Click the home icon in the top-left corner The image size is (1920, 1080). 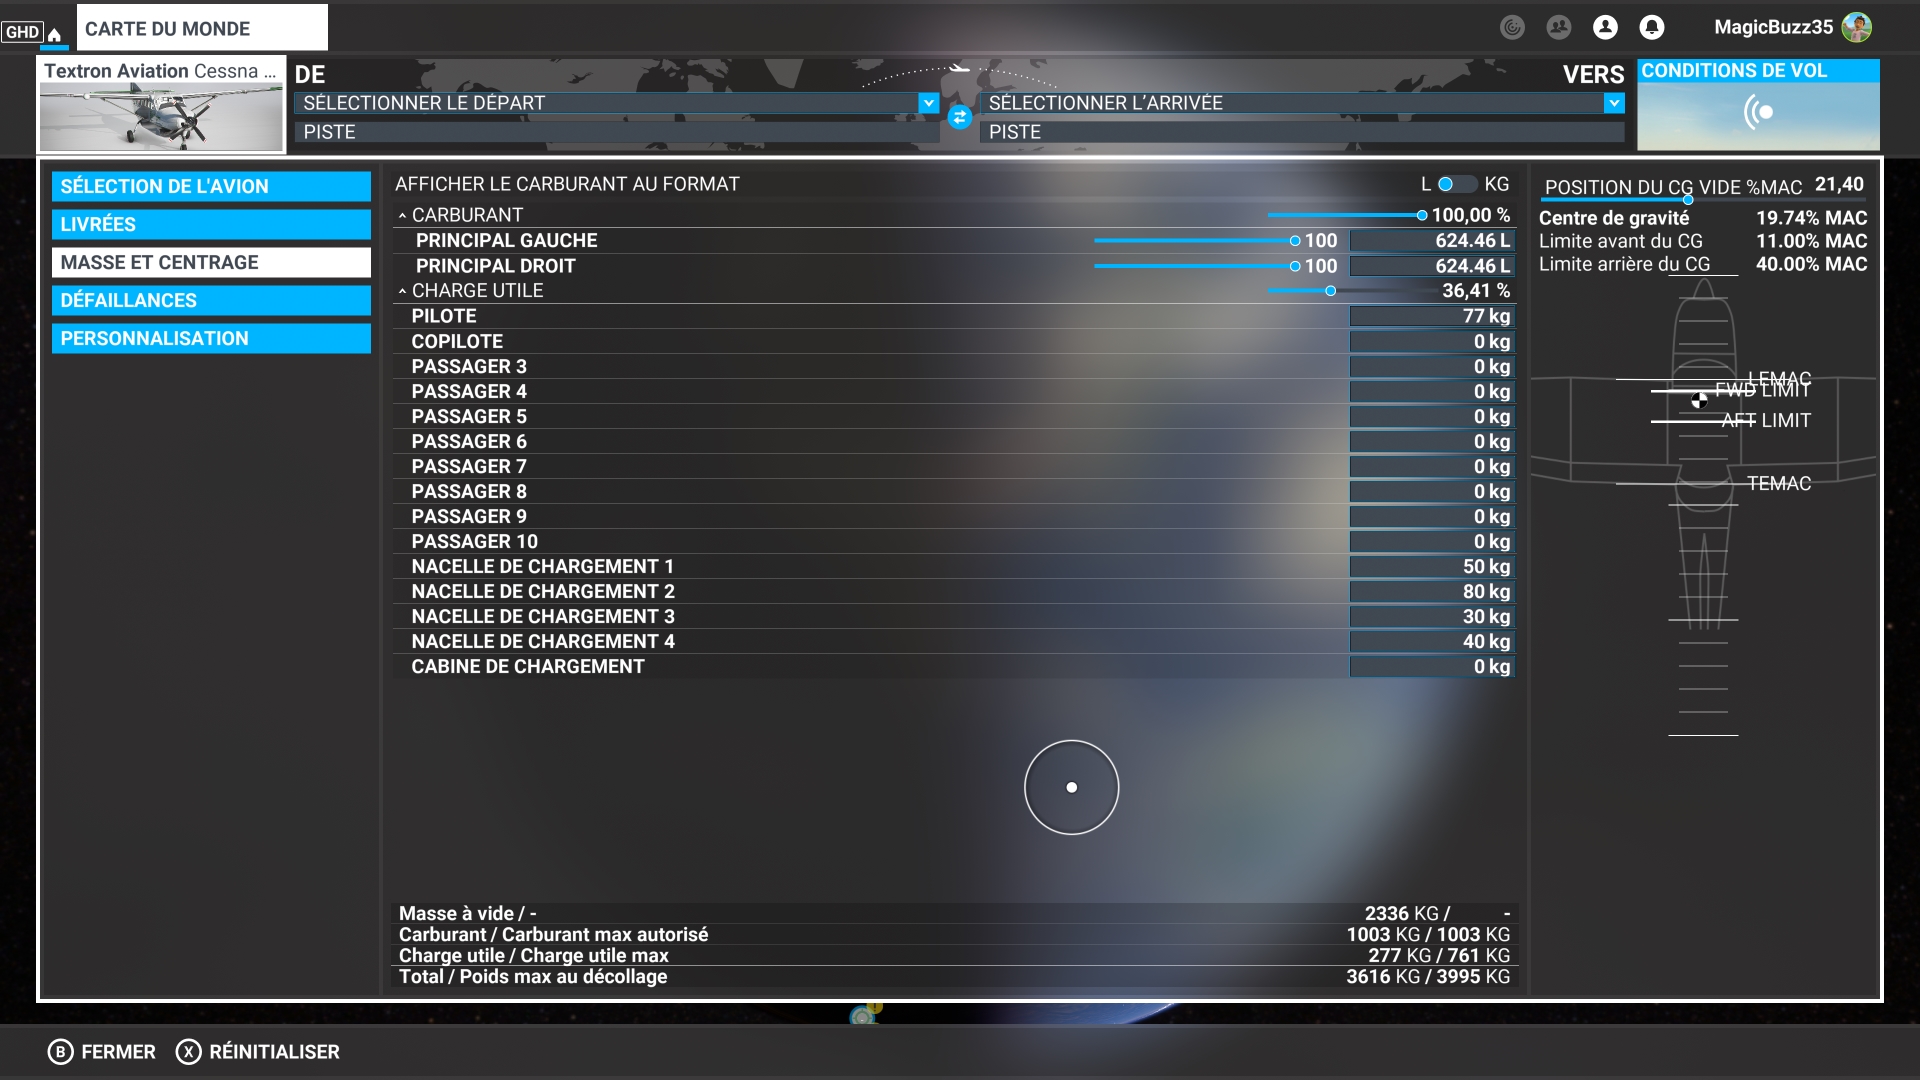54,34
